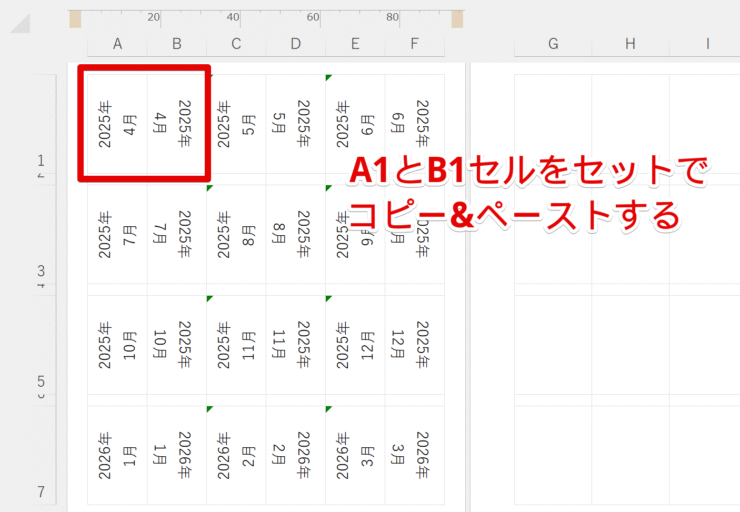Select row 1 header
The height and width of the screenshot is (512, 740).
[42, 124]
